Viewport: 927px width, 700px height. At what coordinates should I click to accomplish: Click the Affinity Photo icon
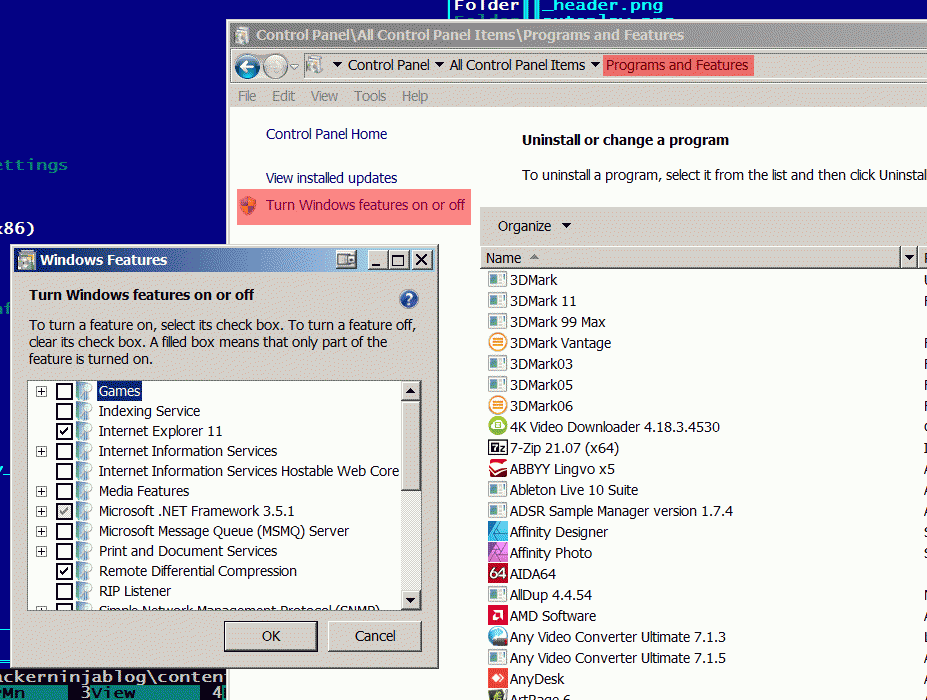tap(497, 552)
